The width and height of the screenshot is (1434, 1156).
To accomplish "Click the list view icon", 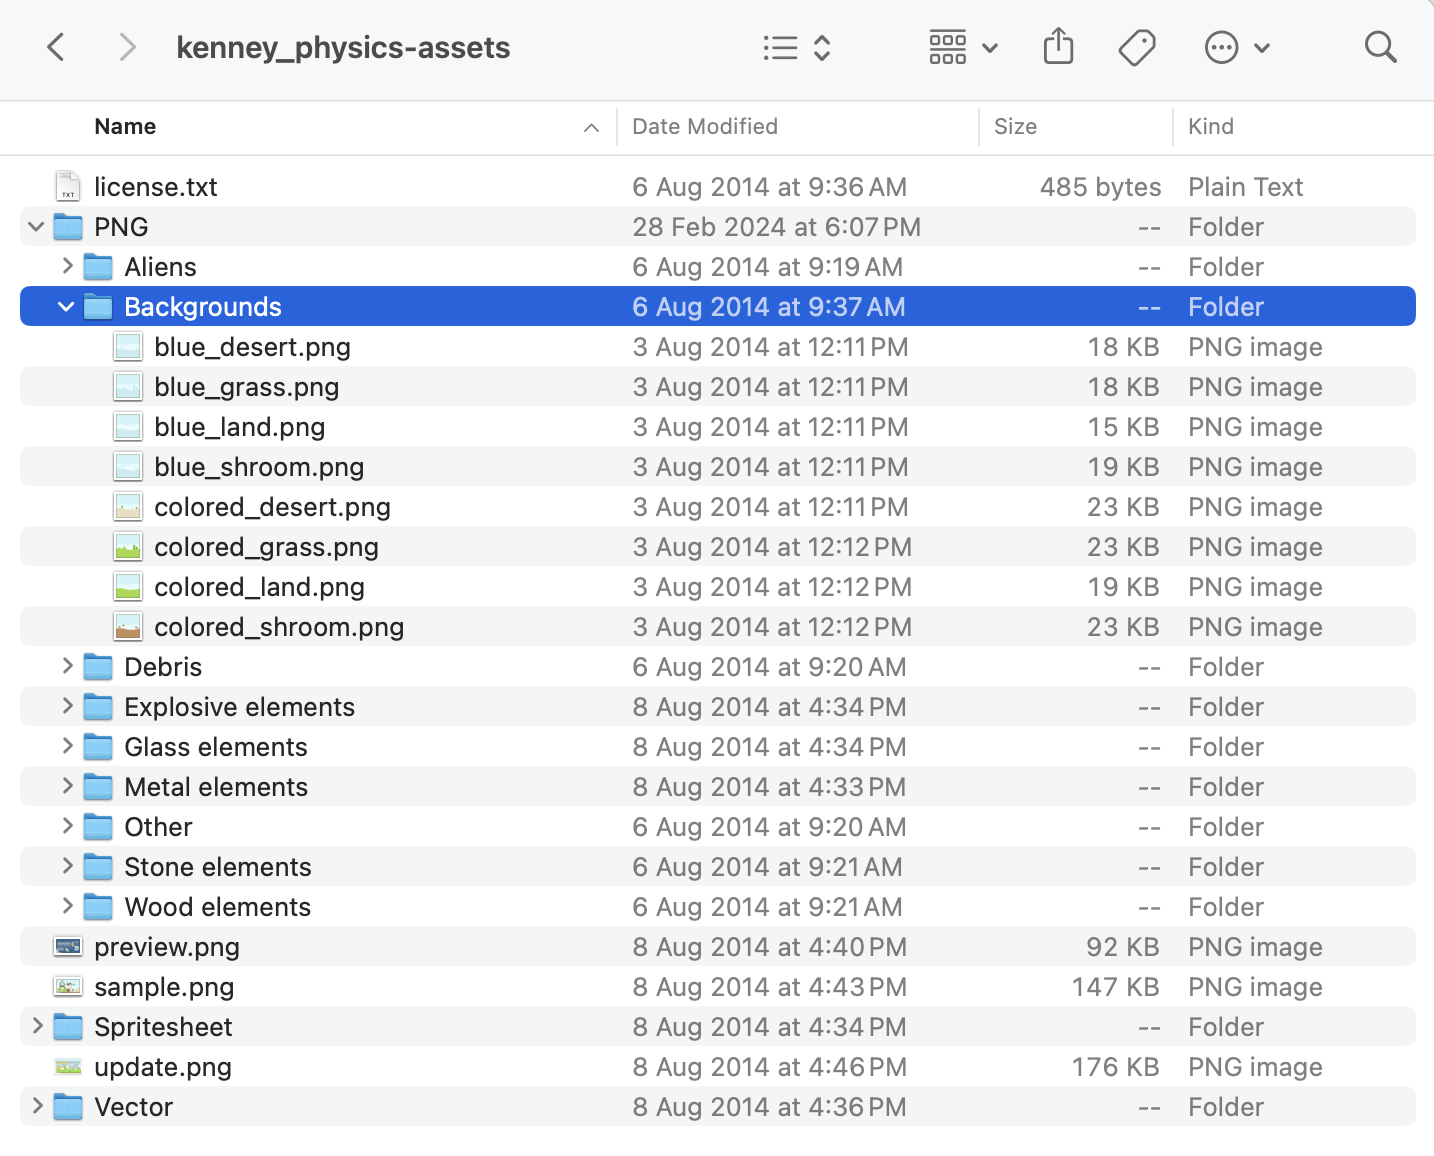I will [781, 46].
